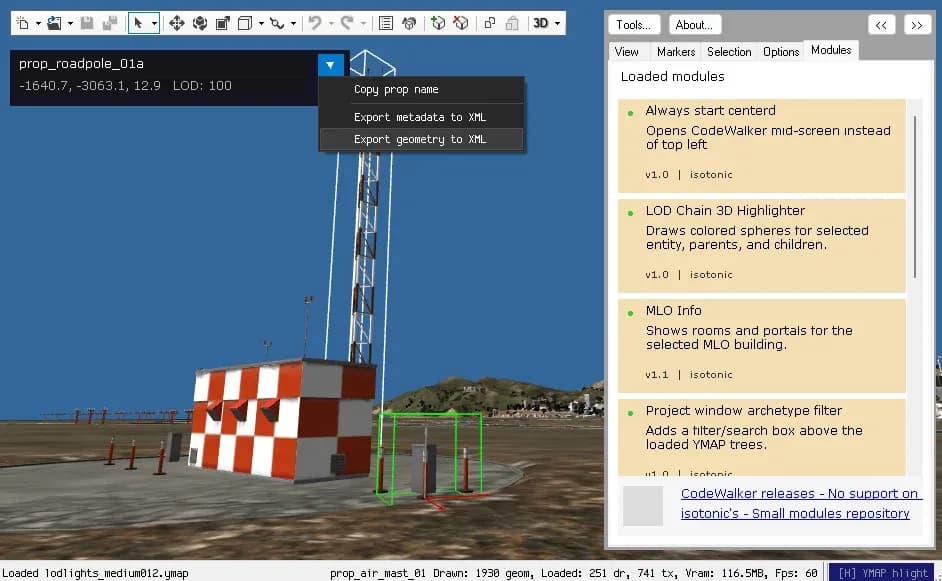This screenshot has width=942, height=581.
Task: Open the info list window icon
Action: coord(386,23)
